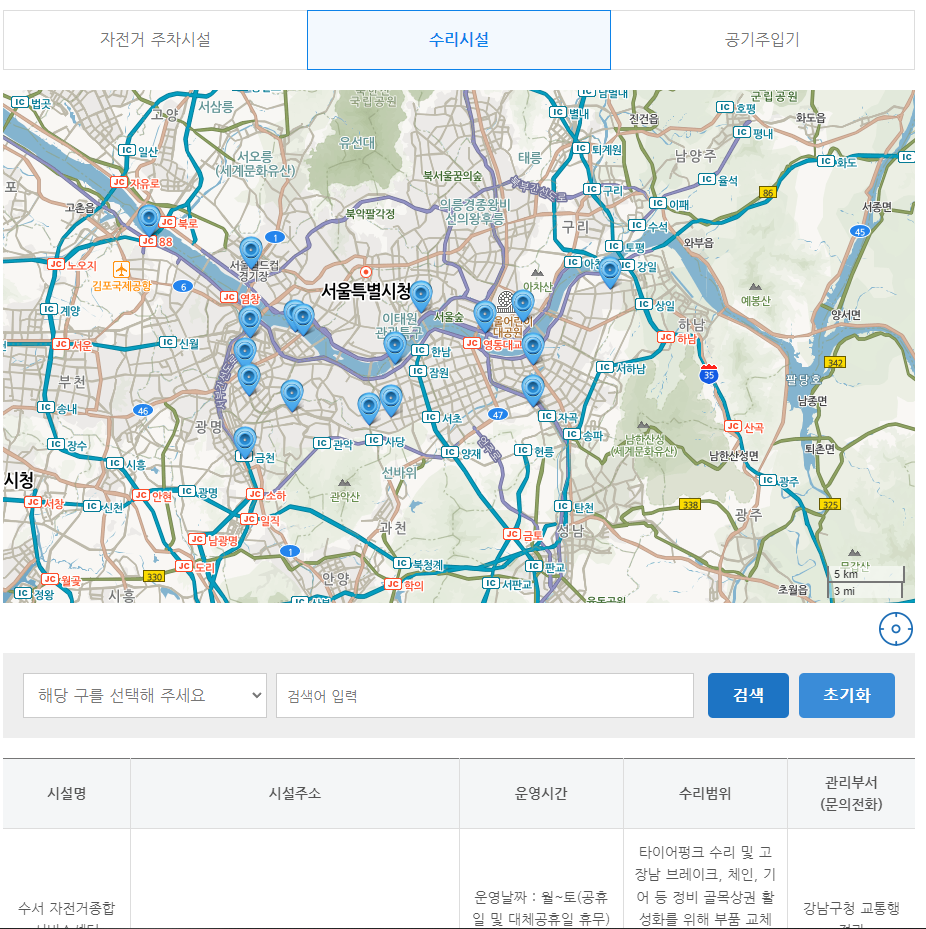Click the repair pin near 서울숲

485,314
